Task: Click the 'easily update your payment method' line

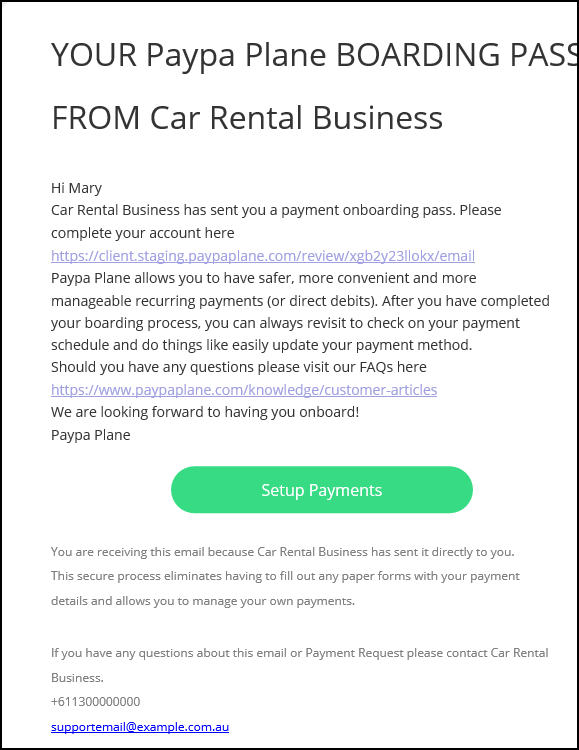Action: (x=262, y=345)
